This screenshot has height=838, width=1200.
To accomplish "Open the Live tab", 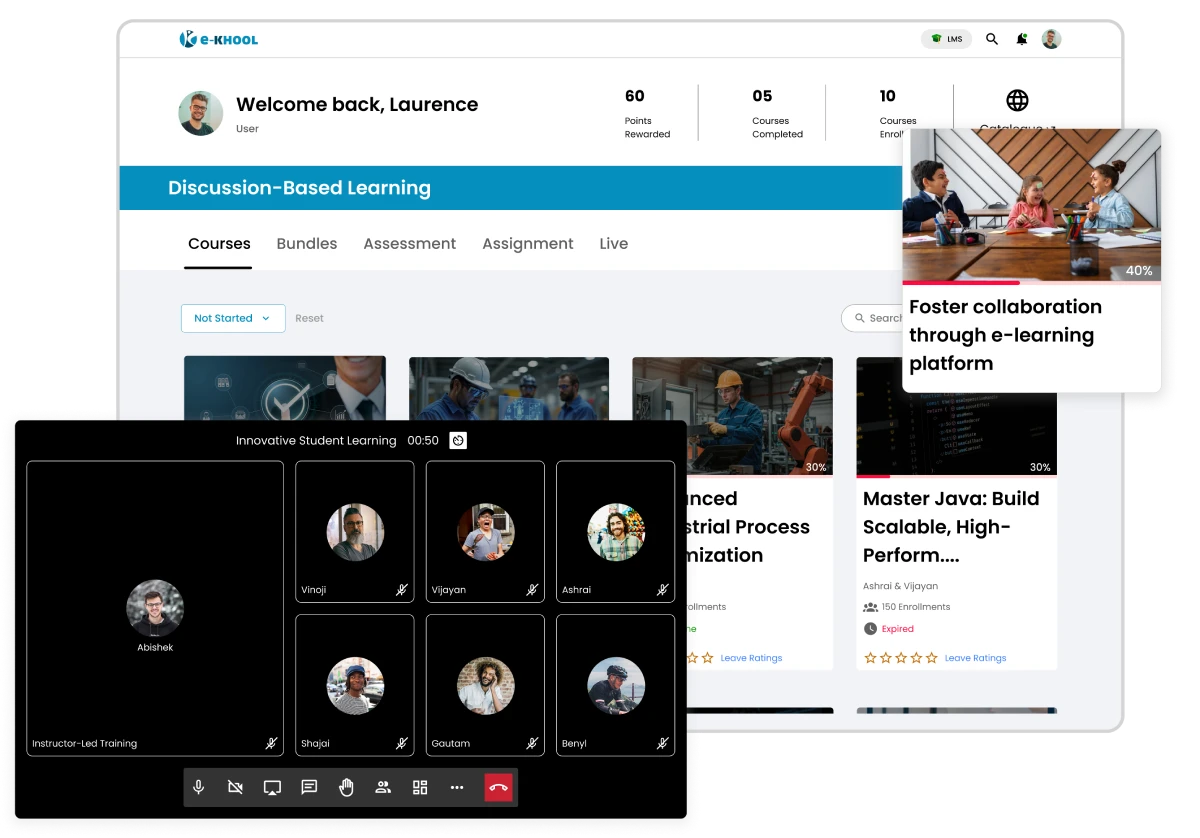I will pos(613,243).
